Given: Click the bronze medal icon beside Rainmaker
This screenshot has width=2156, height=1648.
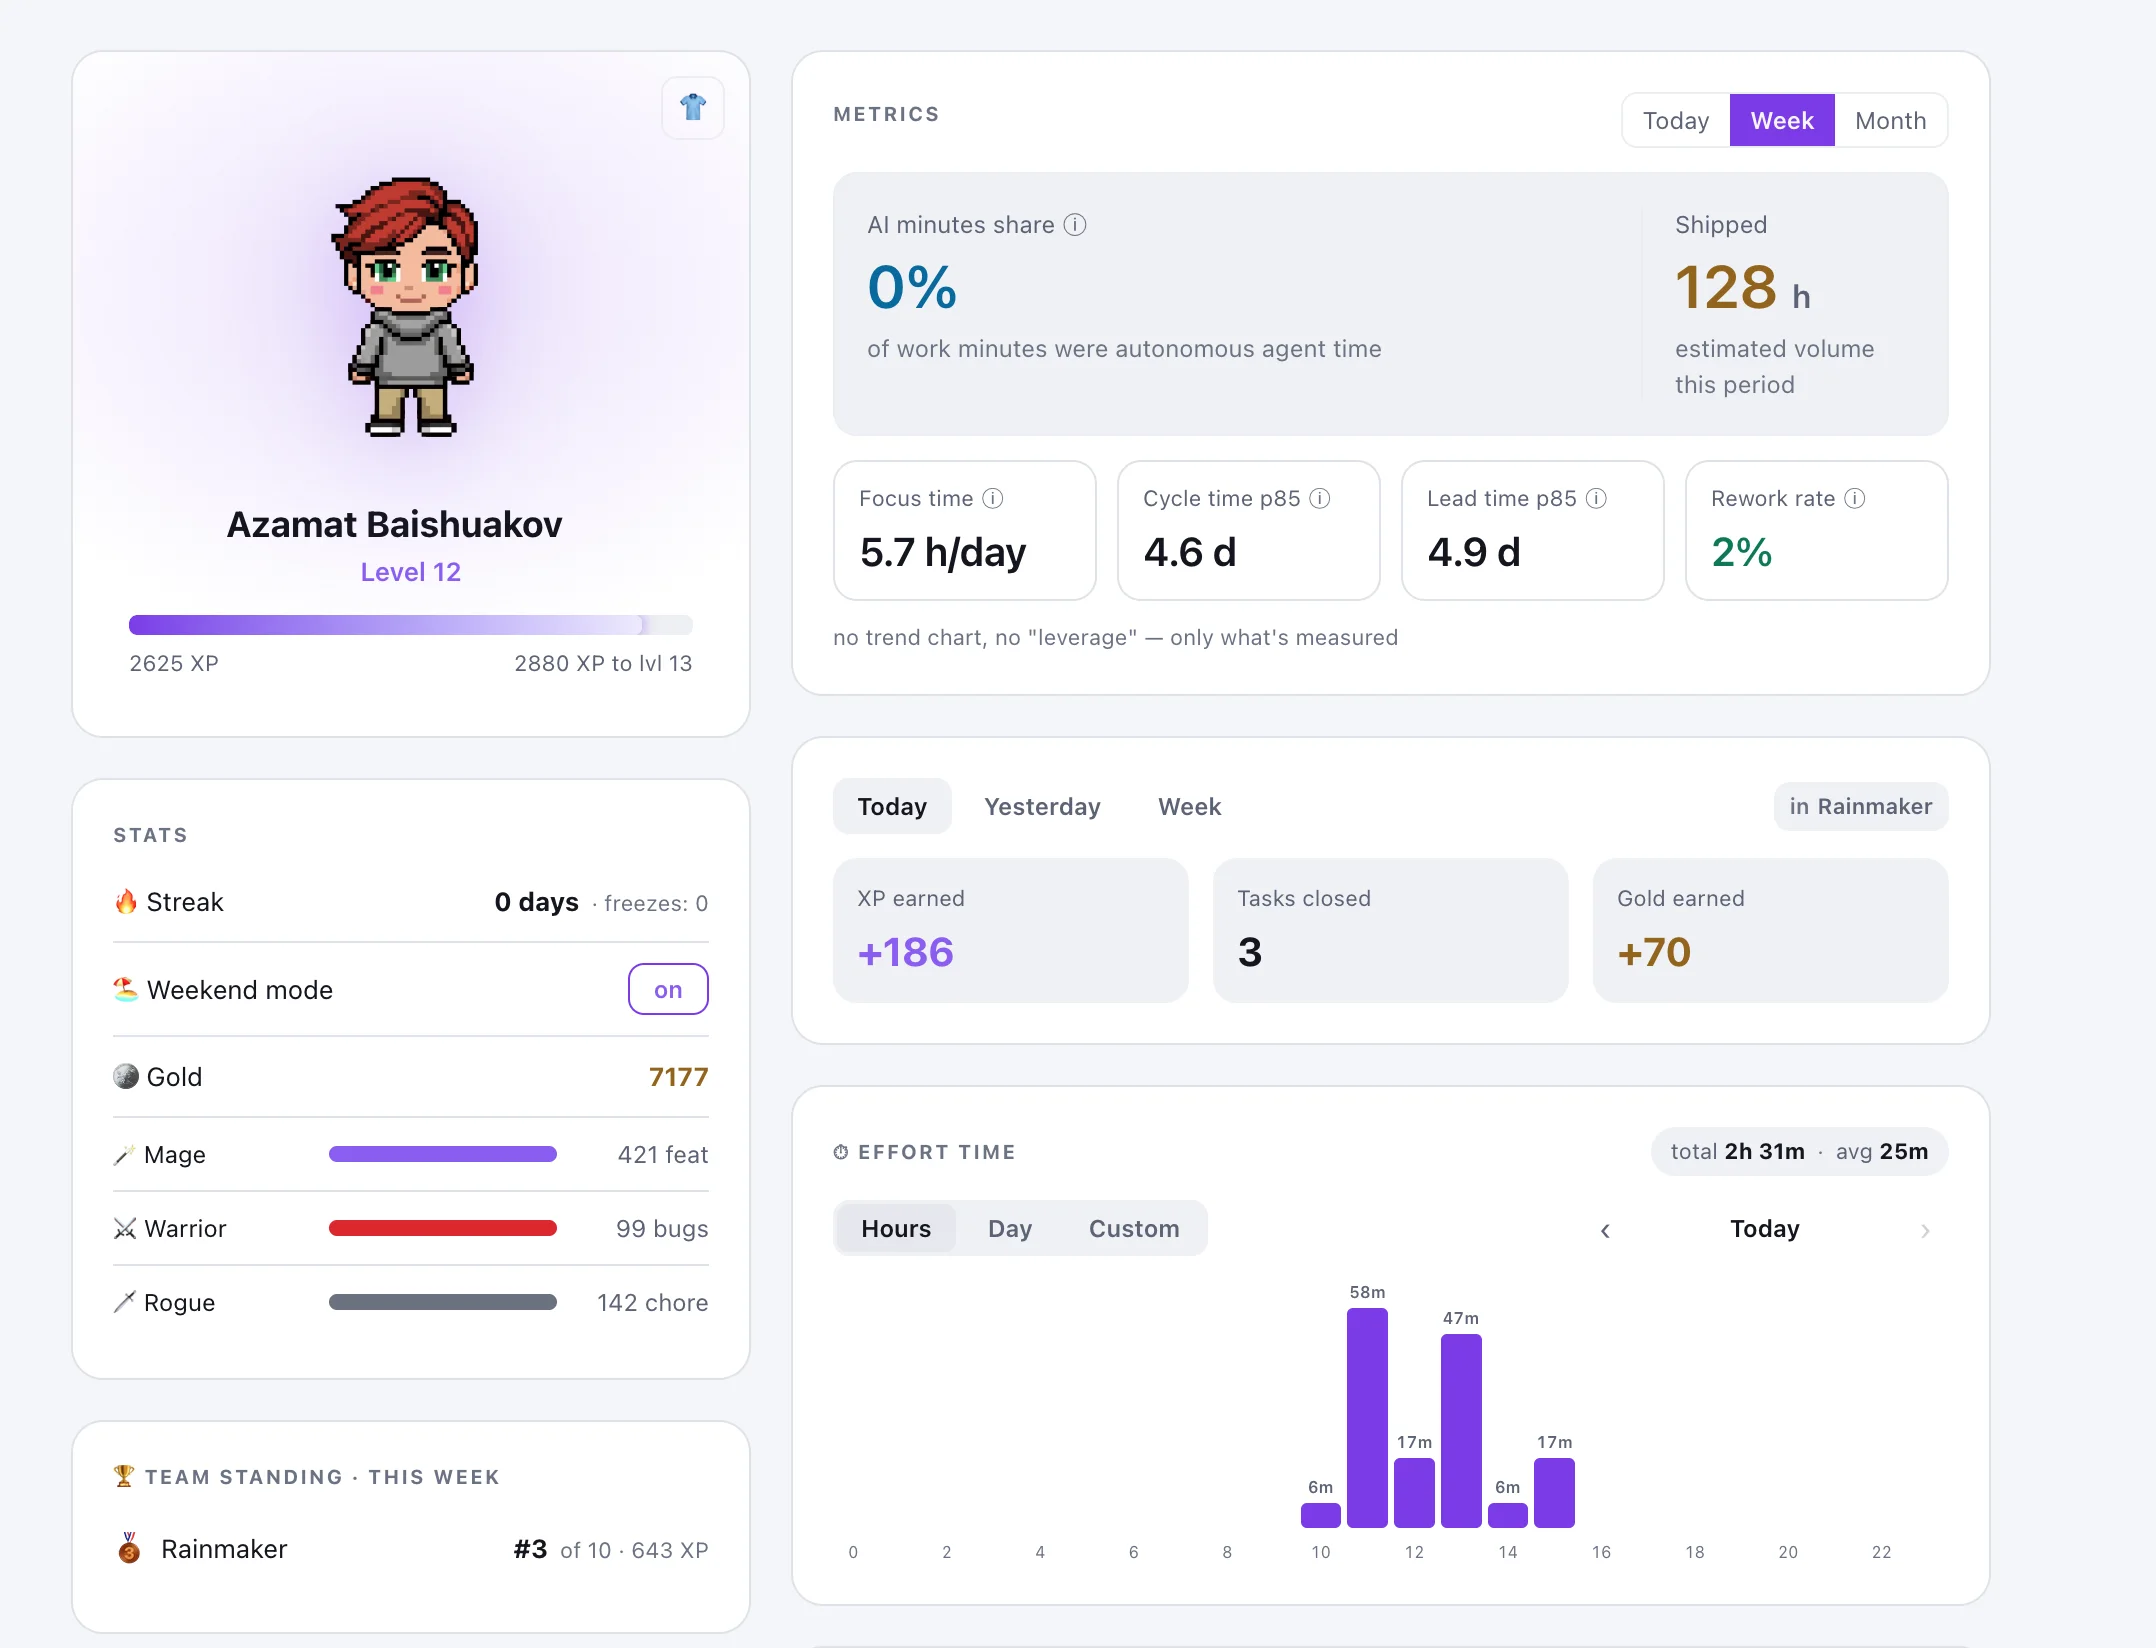Looking at the screenshot, I should click(x=129, y=1548).
